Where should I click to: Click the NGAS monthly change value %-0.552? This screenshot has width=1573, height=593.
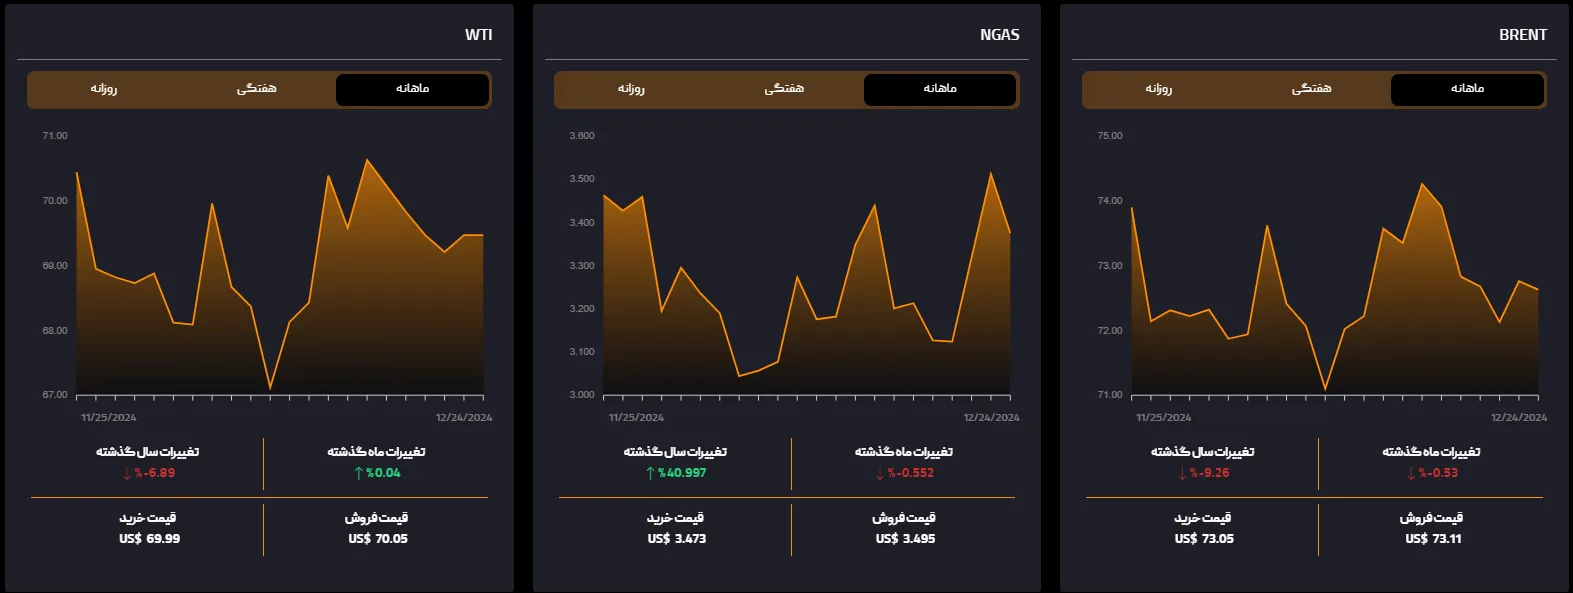(x=911, y=473)
